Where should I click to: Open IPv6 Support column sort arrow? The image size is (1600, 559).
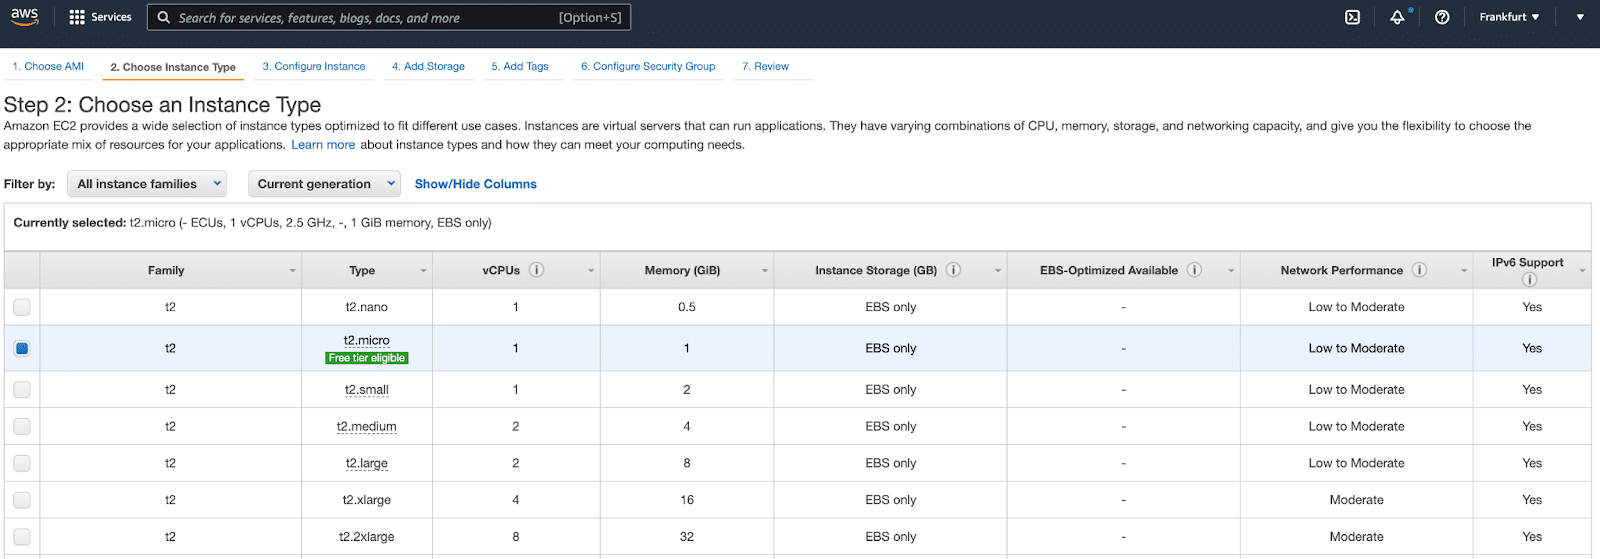coord(1582,271)
